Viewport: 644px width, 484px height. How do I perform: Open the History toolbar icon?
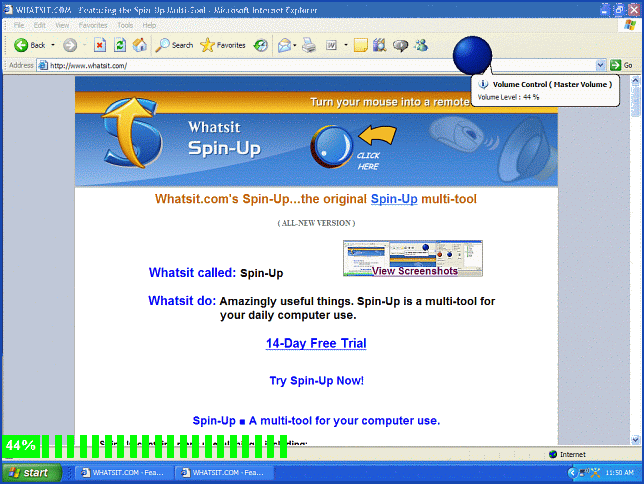click(260, 45)
